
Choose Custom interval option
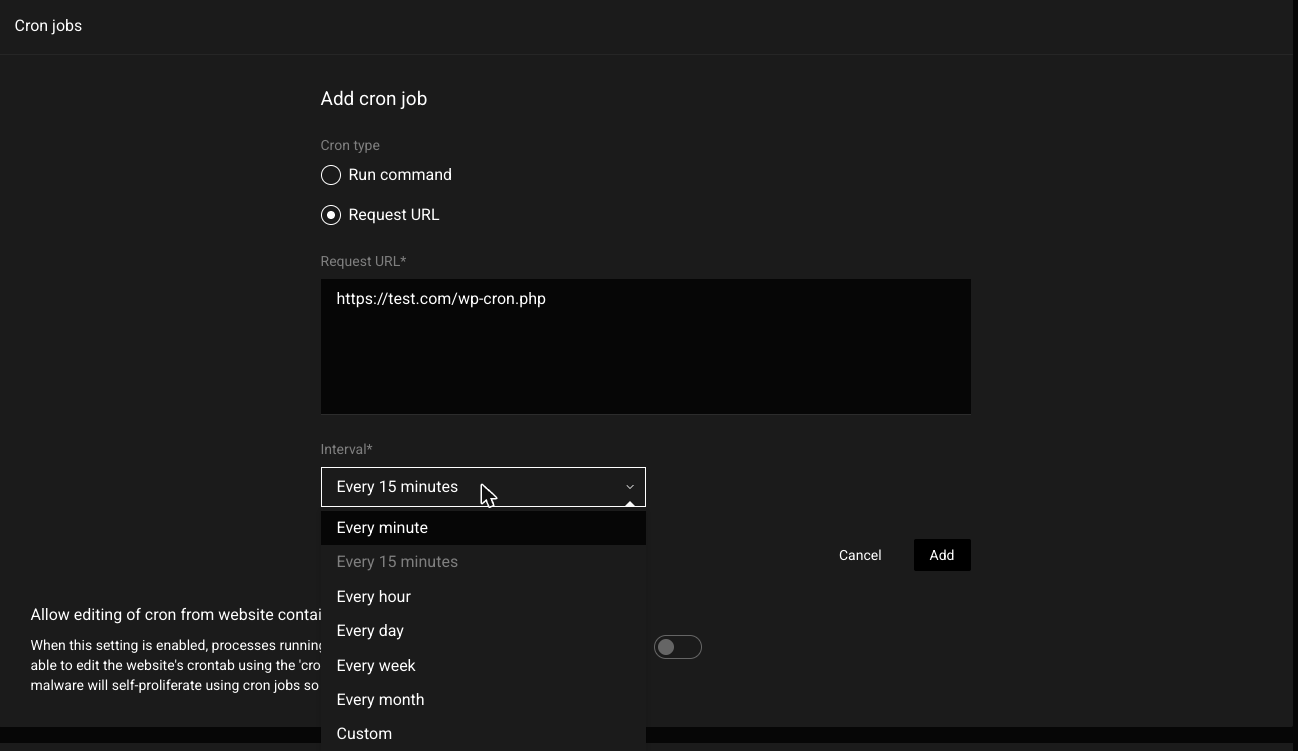(483, 734)
